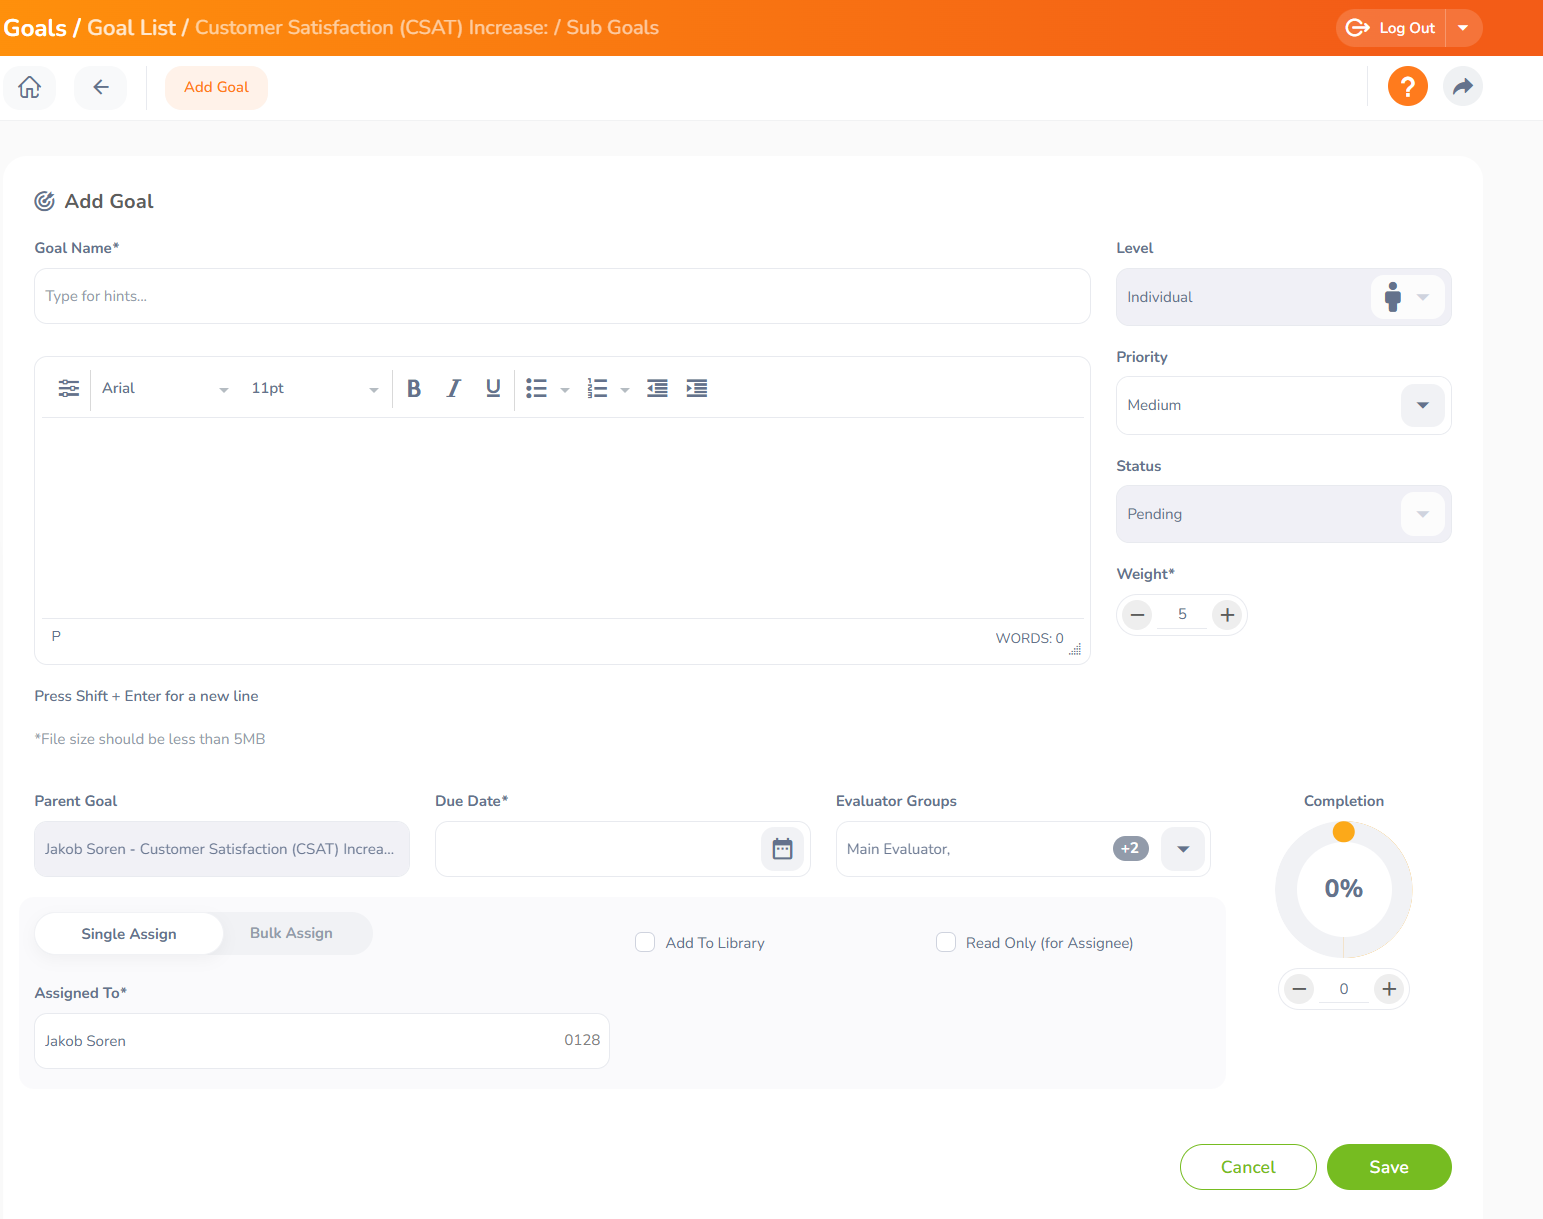1543x1219 pixels.
Task: Click the share arrow icon
Action: coord(1462,87)
